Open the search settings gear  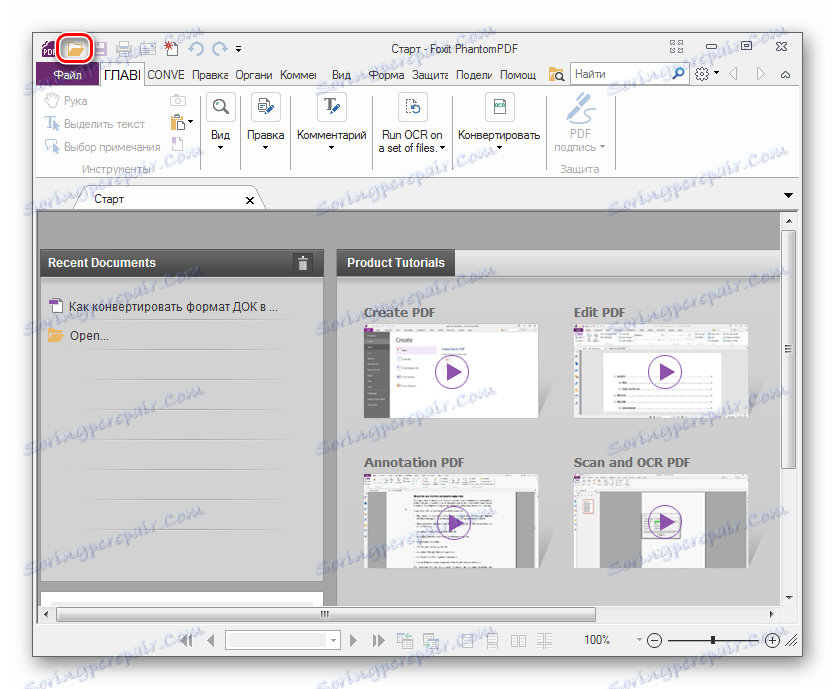coord(702,74)
